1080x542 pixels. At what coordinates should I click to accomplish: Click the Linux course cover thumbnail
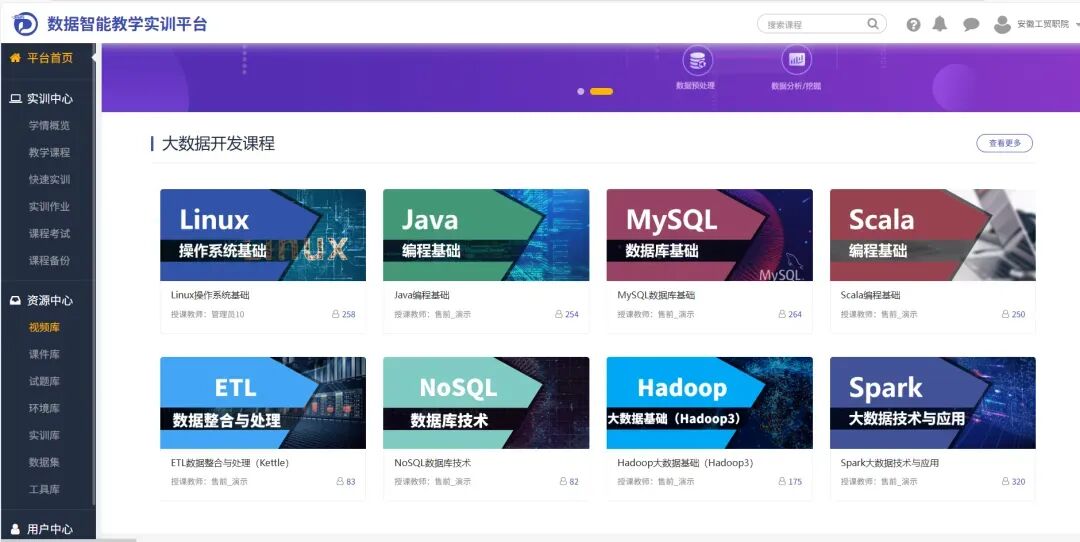(x=263, y=235)
